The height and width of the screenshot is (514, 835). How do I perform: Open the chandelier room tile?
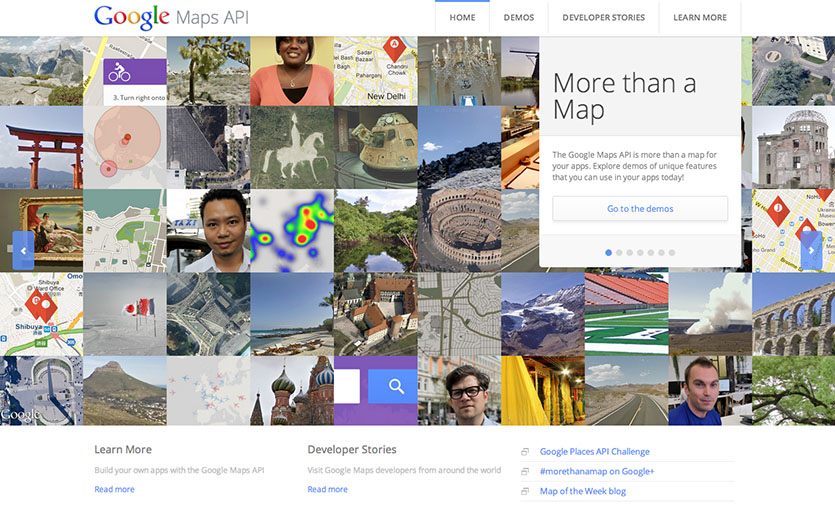(x=459, y=71)
